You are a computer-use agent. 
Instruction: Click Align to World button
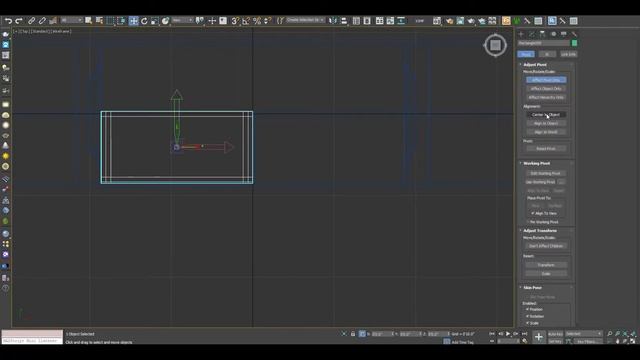coord(546,132)
